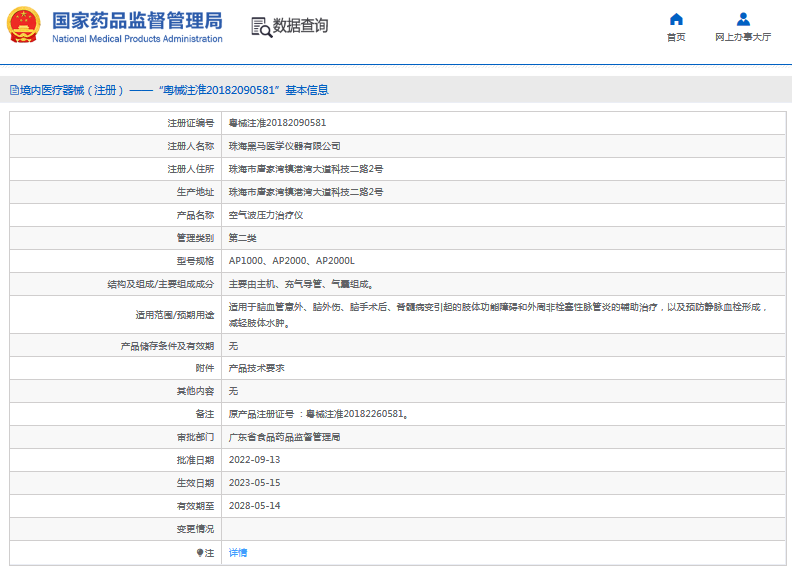This screenshot has width=792, height=574.
Task: Select the model value AP1000、AP2000、AP2000L
Action: 291,261
